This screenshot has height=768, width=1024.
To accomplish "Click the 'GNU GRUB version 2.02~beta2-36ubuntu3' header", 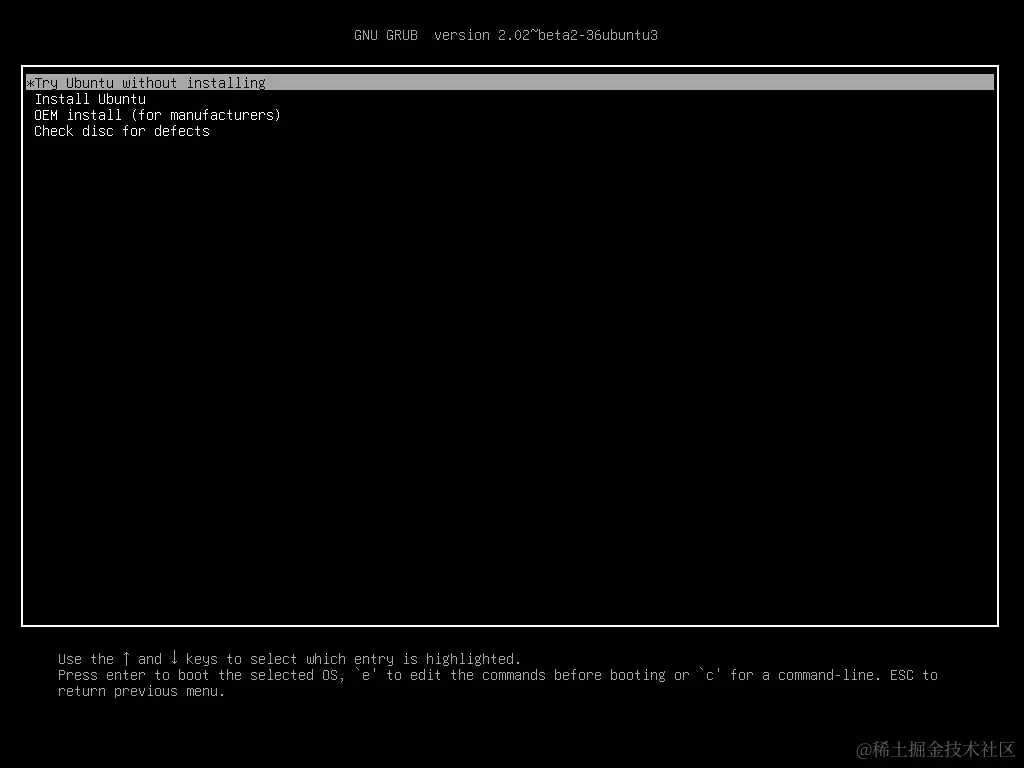I will (x=505, y=35).
